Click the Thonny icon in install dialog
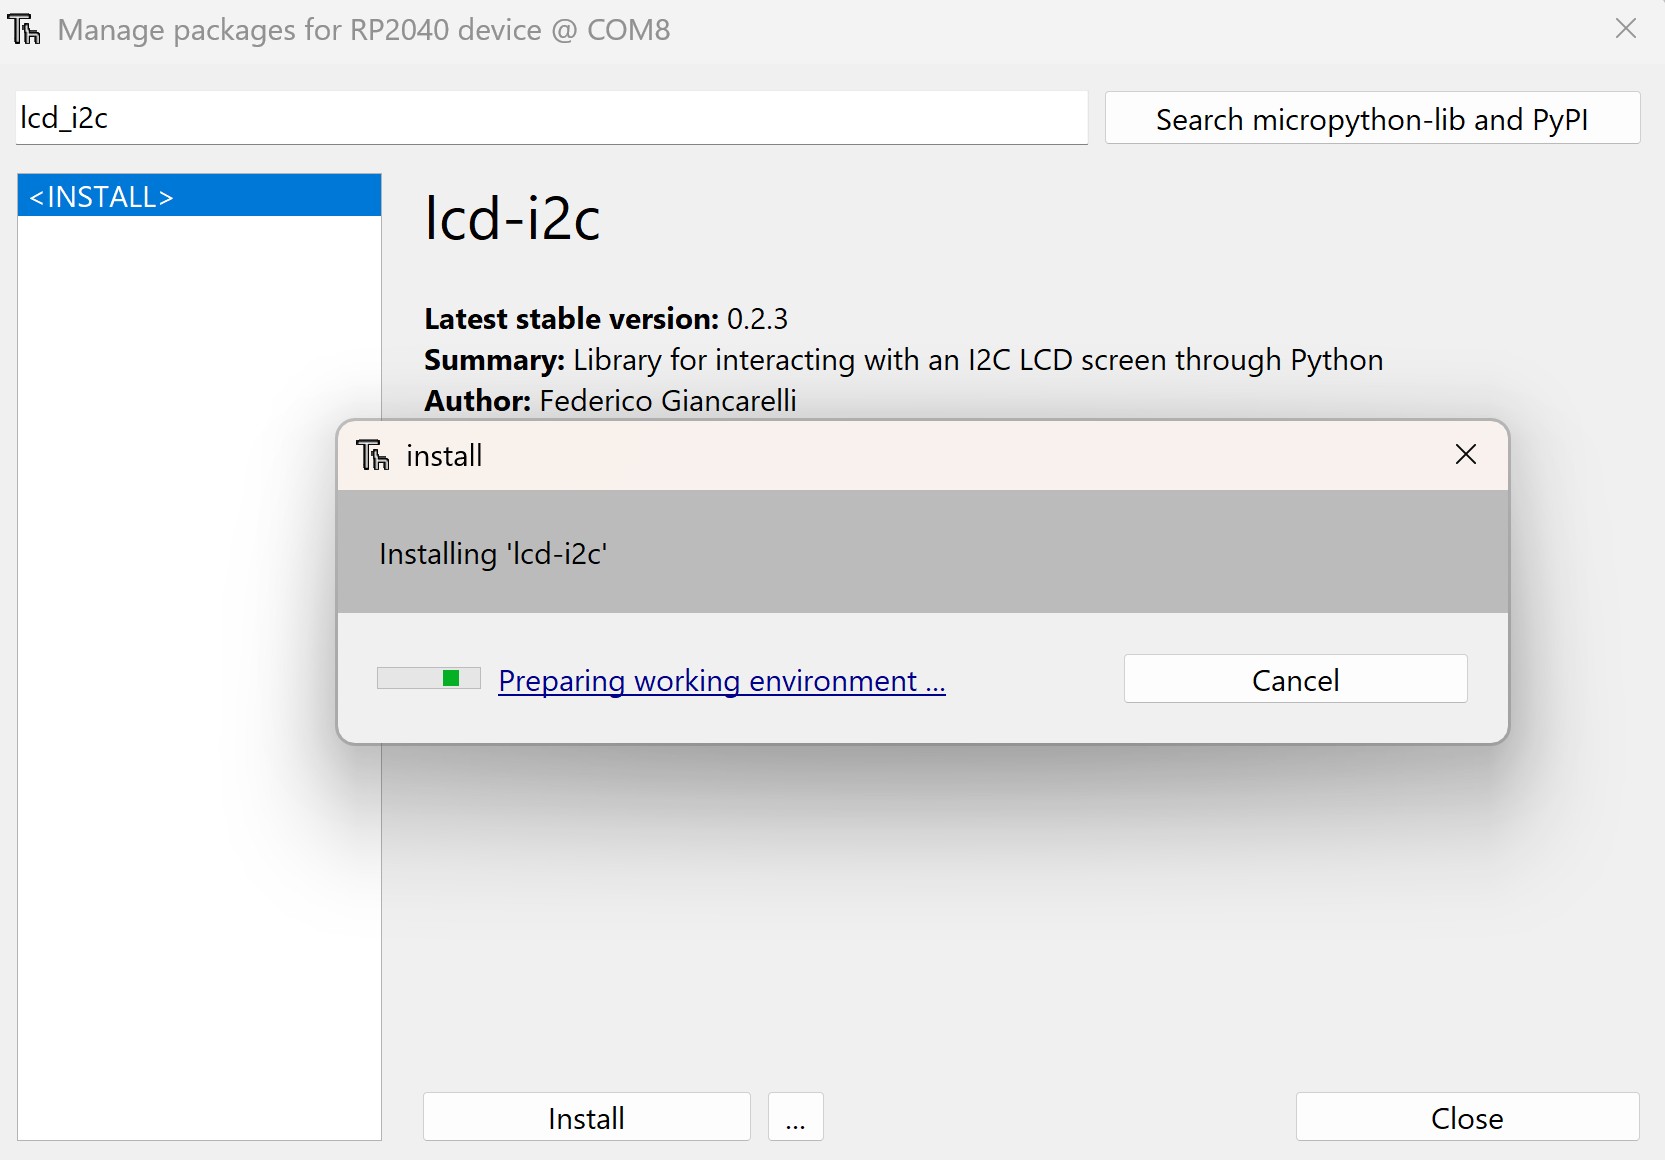1665x1160 pixels. tap(373, 456)
